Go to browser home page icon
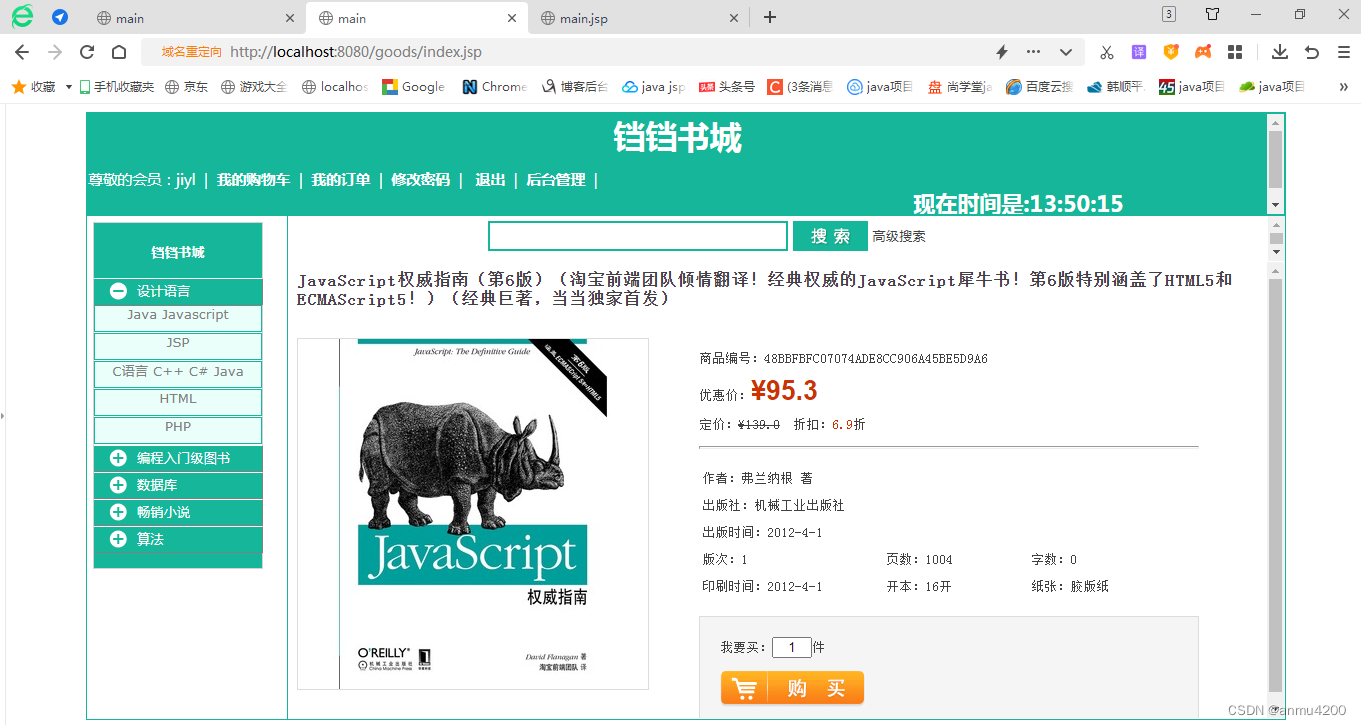The height and width of the screenshot is (725, 1361). point(118,52)
